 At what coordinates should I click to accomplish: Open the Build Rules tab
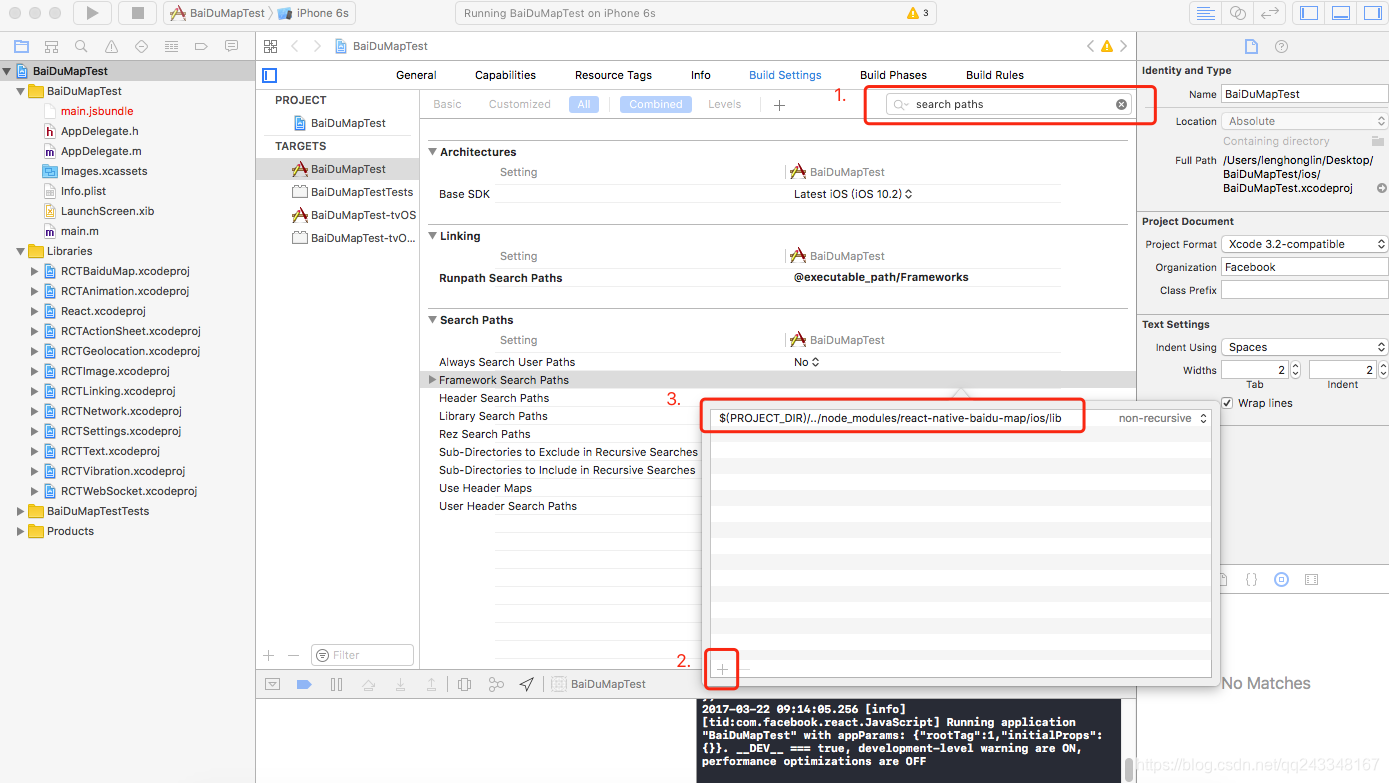pyautogui.click(x=995, y=75)
